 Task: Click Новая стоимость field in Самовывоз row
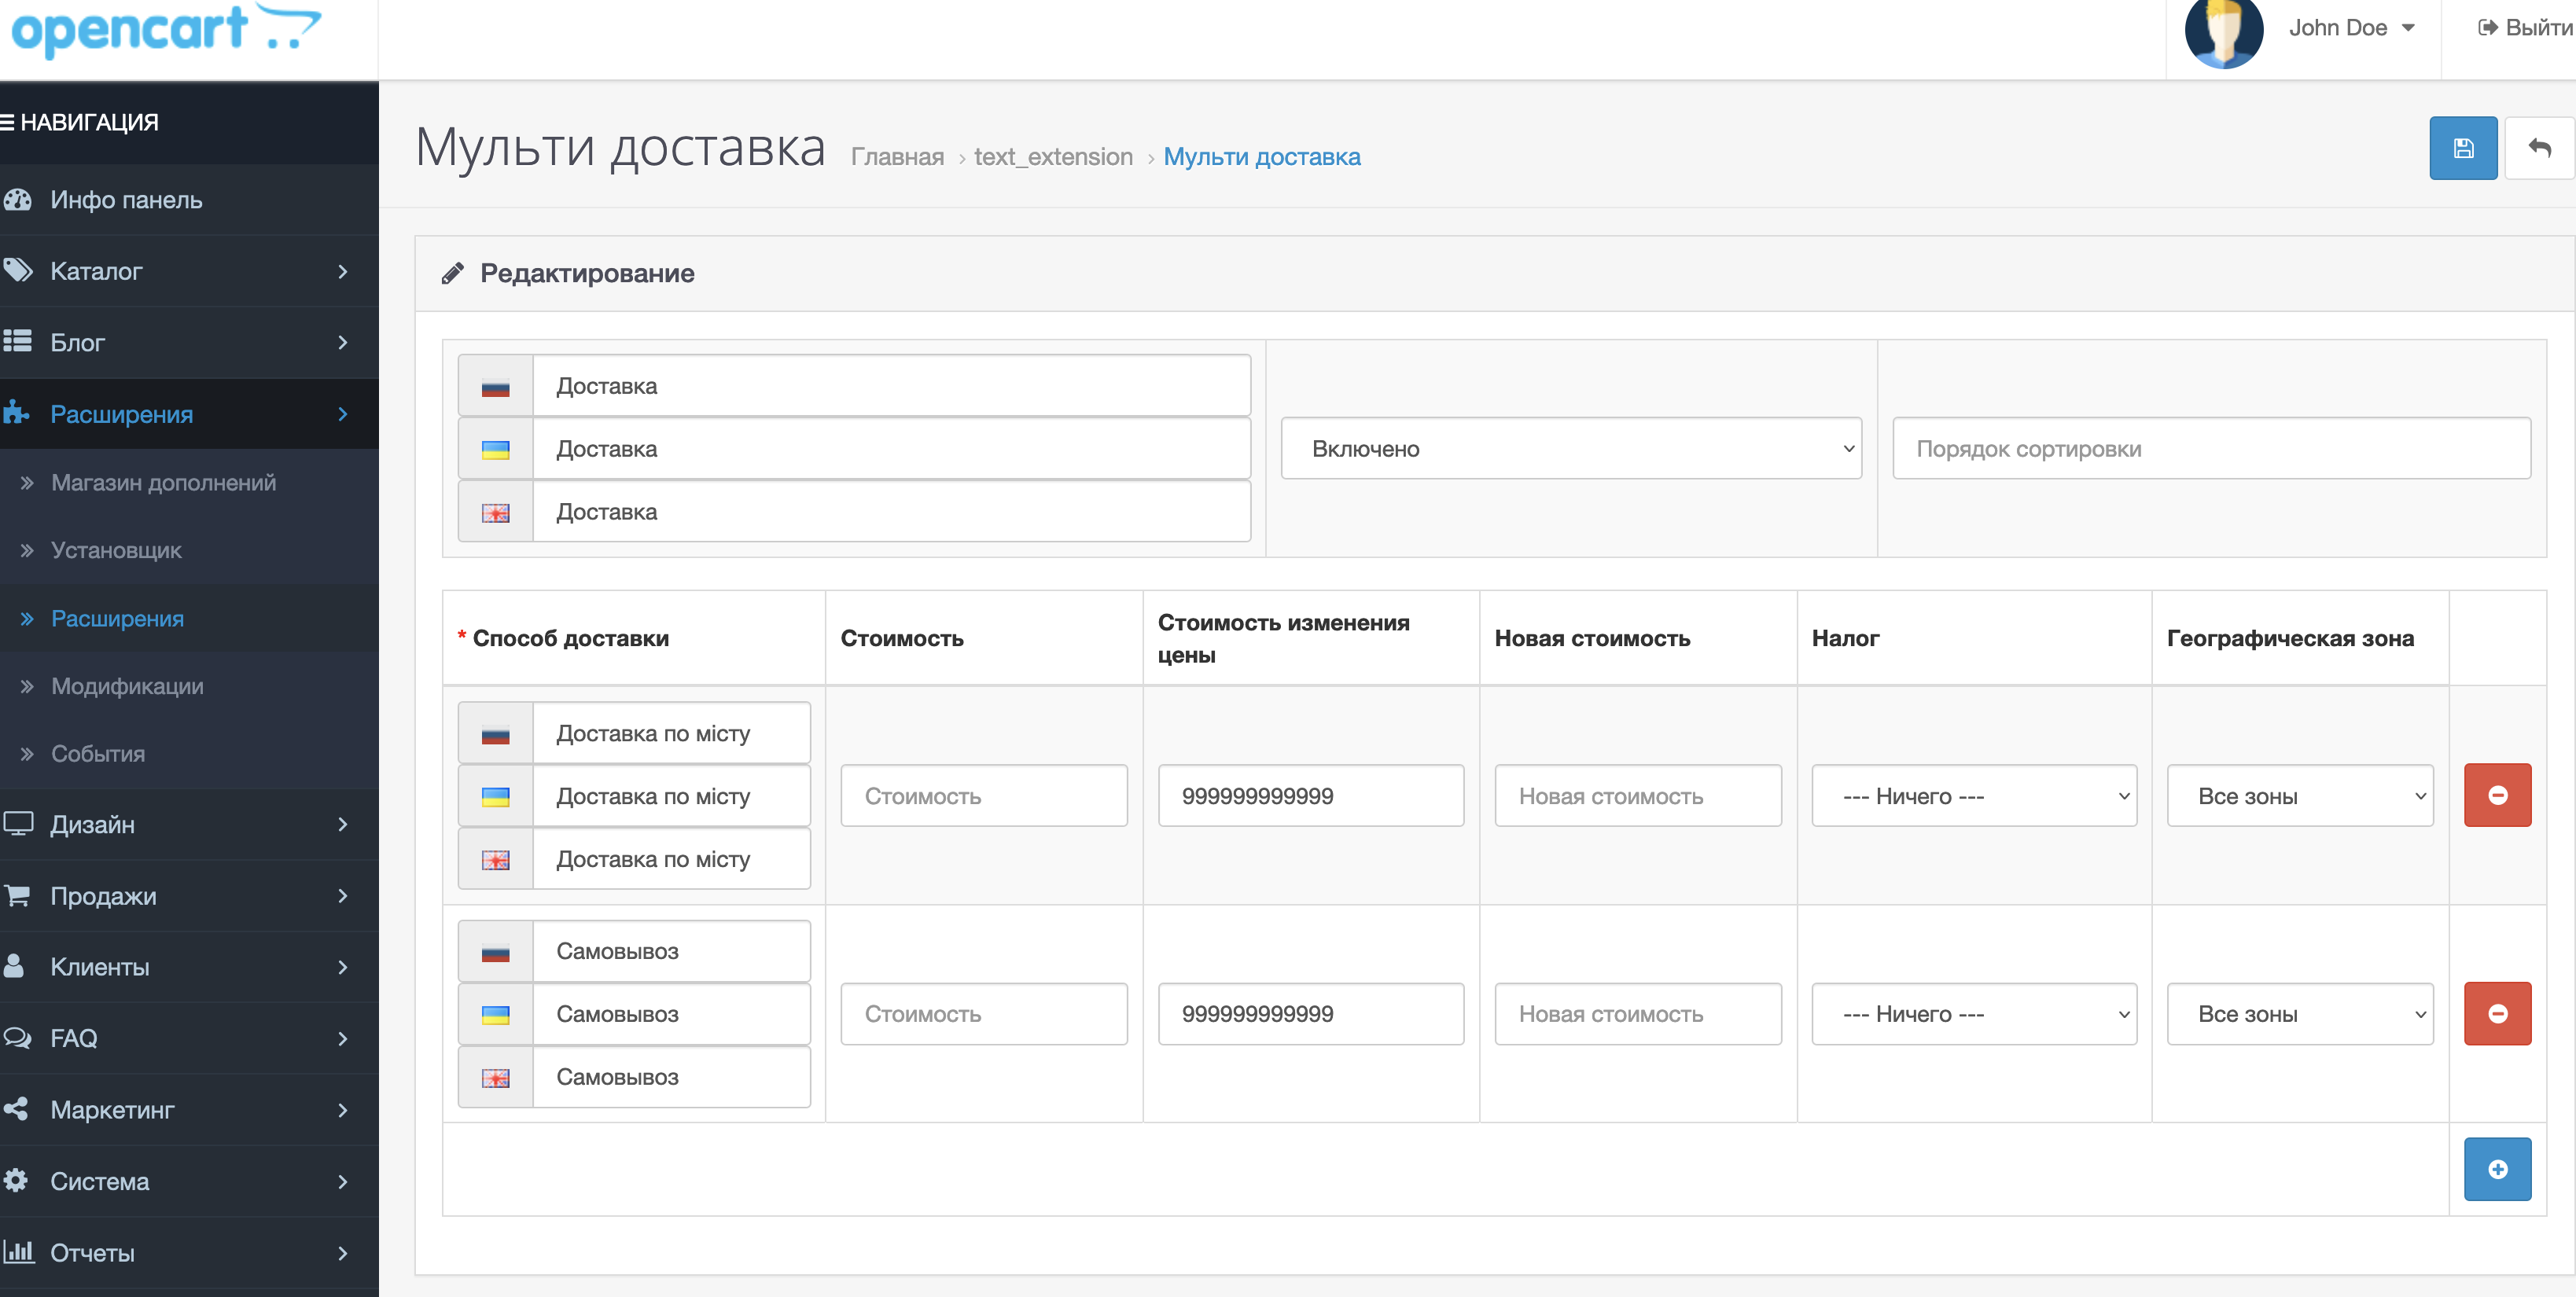[x=1637, y=1015]
